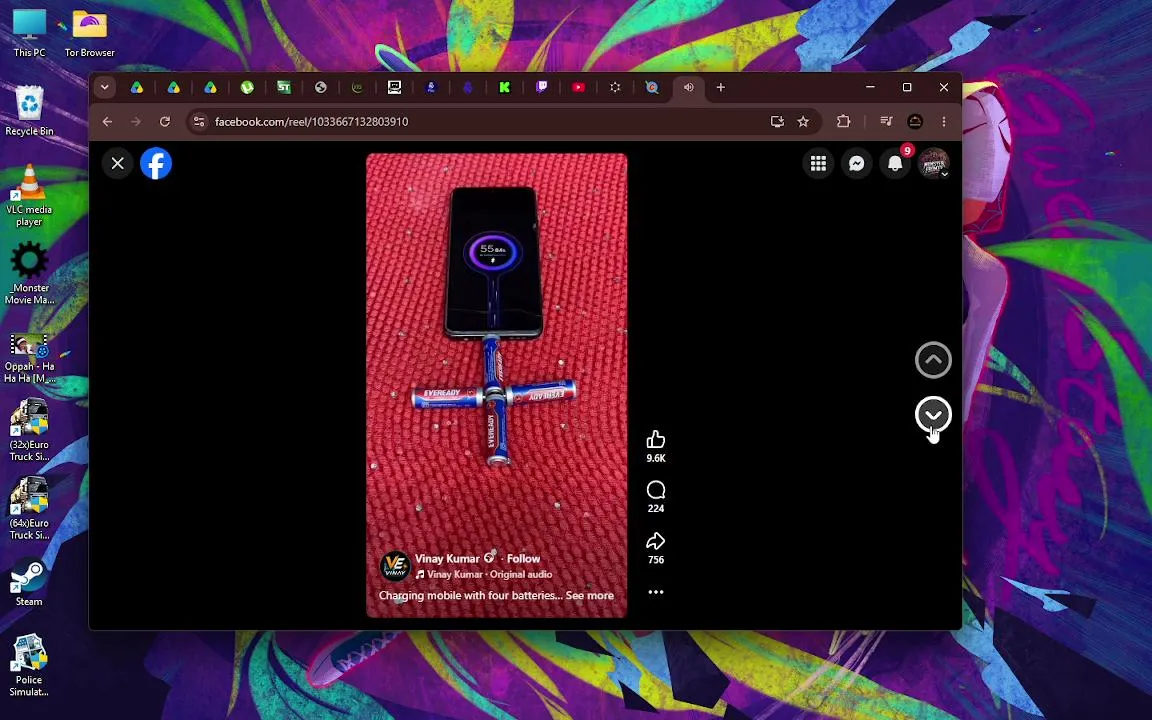The image size is (1152, 720).
Task: Close the reel with the X button
Action: (118, 163)
